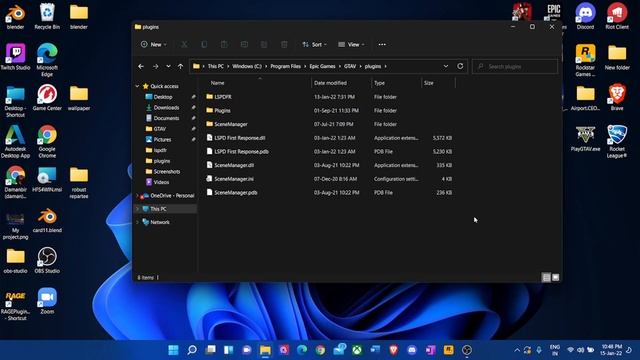Screen dimensions: 640x360
Task: Expand OneDrive - Personal node
Action: click(138, 196)
